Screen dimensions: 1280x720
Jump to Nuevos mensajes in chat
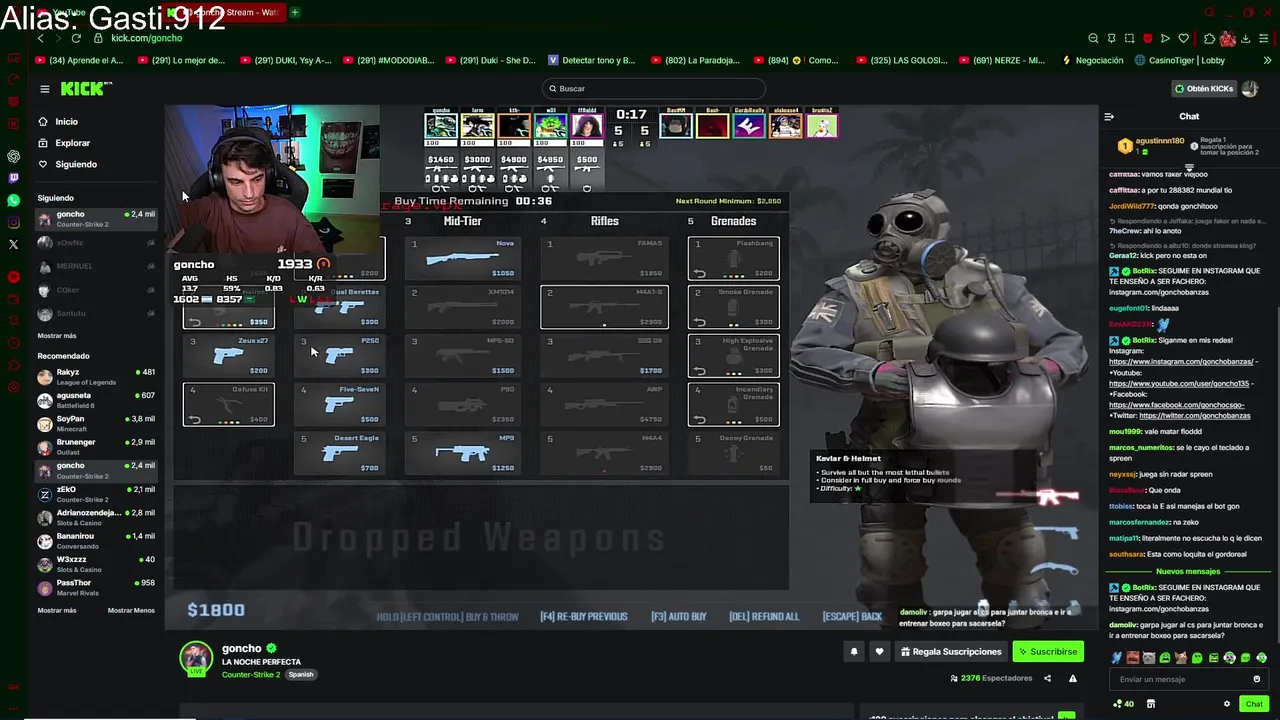coord(1187,572)
